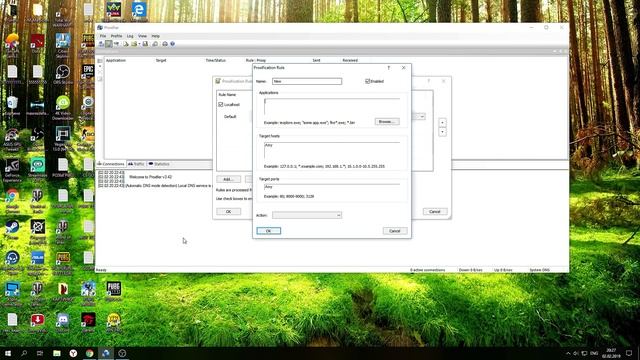Switch to the Traffic tab
The image size is (640, 360).
click(136, 164)
